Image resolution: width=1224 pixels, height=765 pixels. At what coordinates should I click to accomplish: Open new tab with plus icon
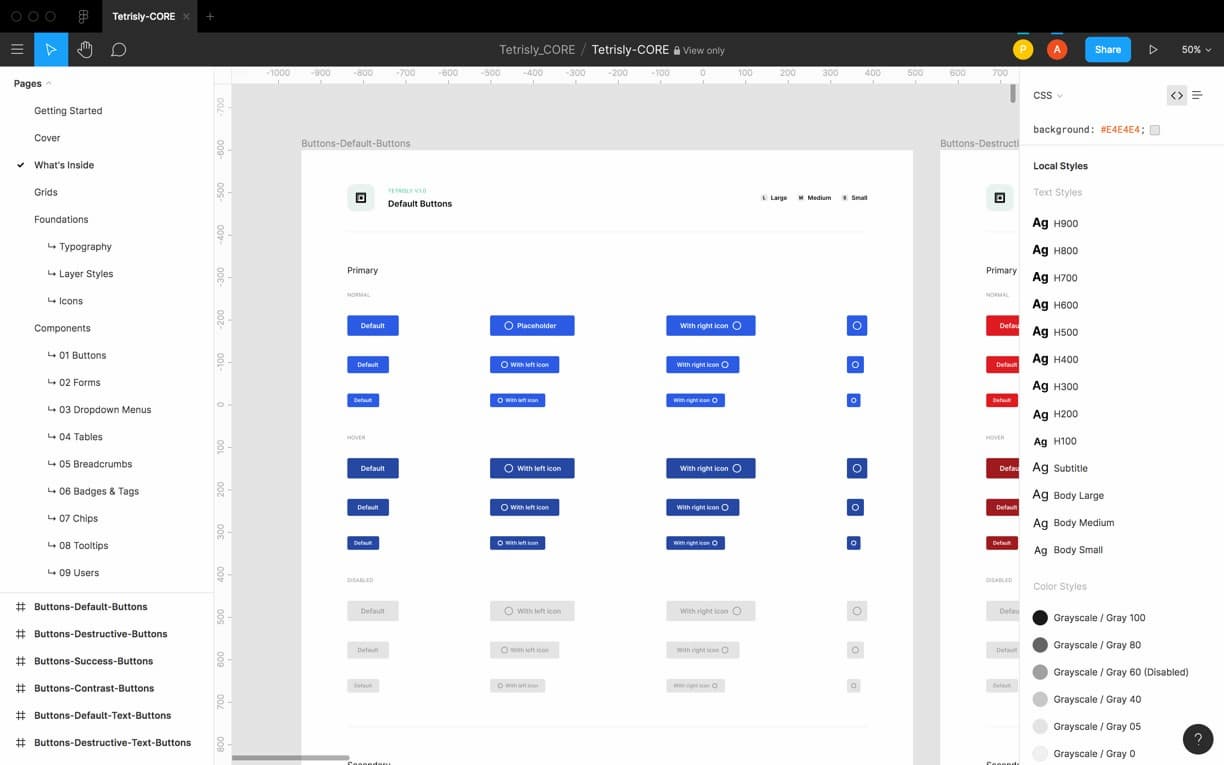[210, 16]
